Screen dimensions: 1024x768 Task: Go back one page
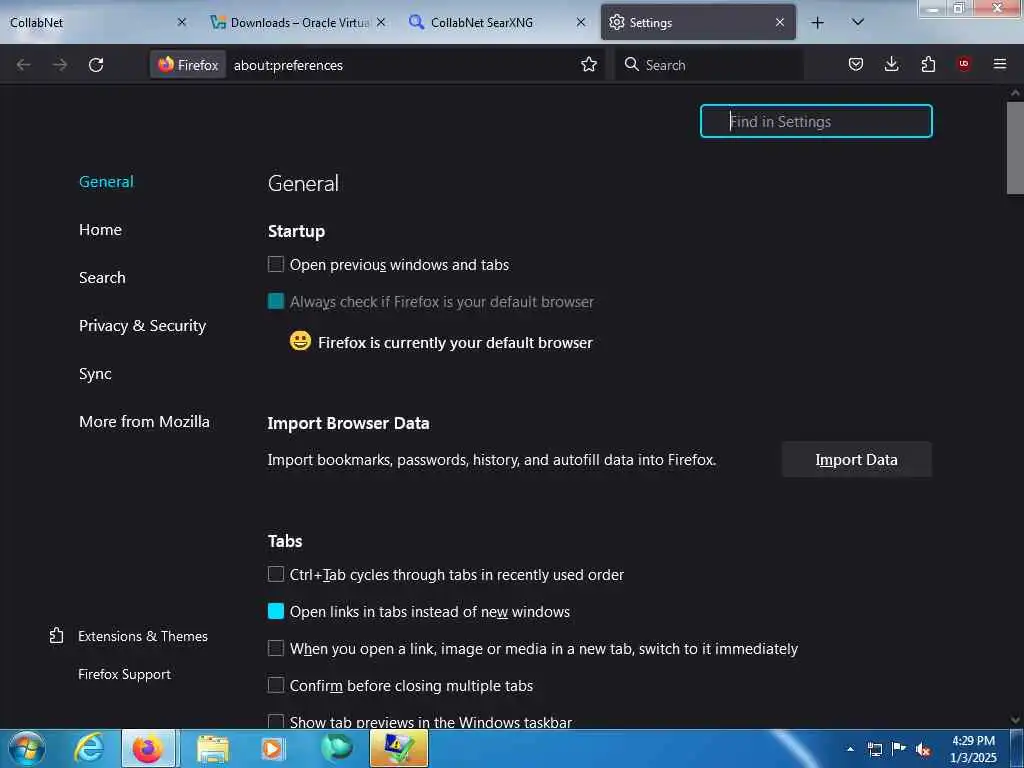click(24, 65)
